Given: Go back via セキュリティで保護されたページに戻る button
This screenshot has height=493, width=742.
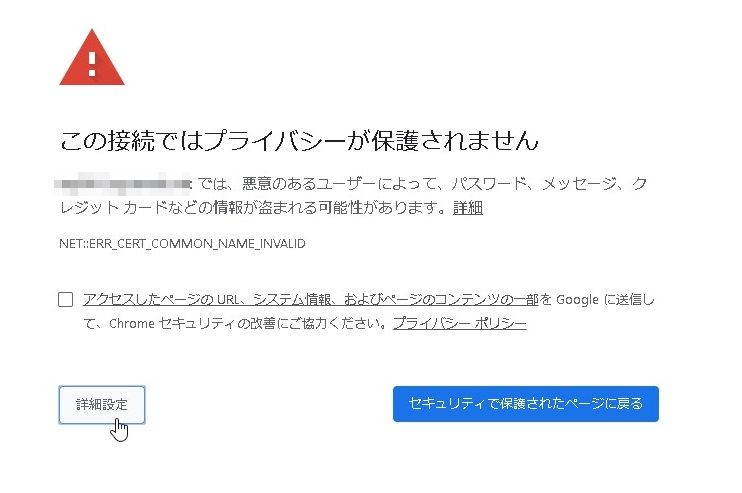Looking at the screenshot, I should pos(526,404).
